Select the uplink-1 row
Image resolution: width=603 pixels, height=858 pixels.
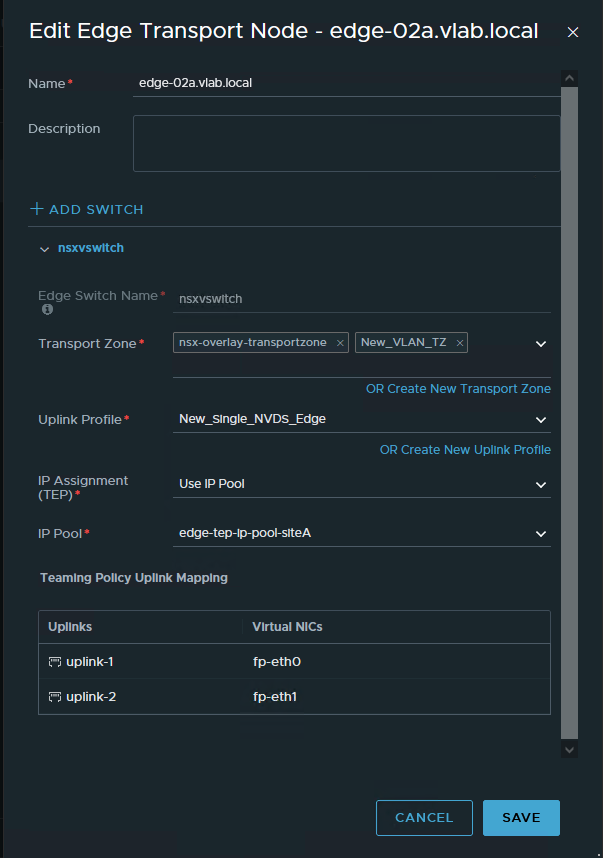(140, 661)
